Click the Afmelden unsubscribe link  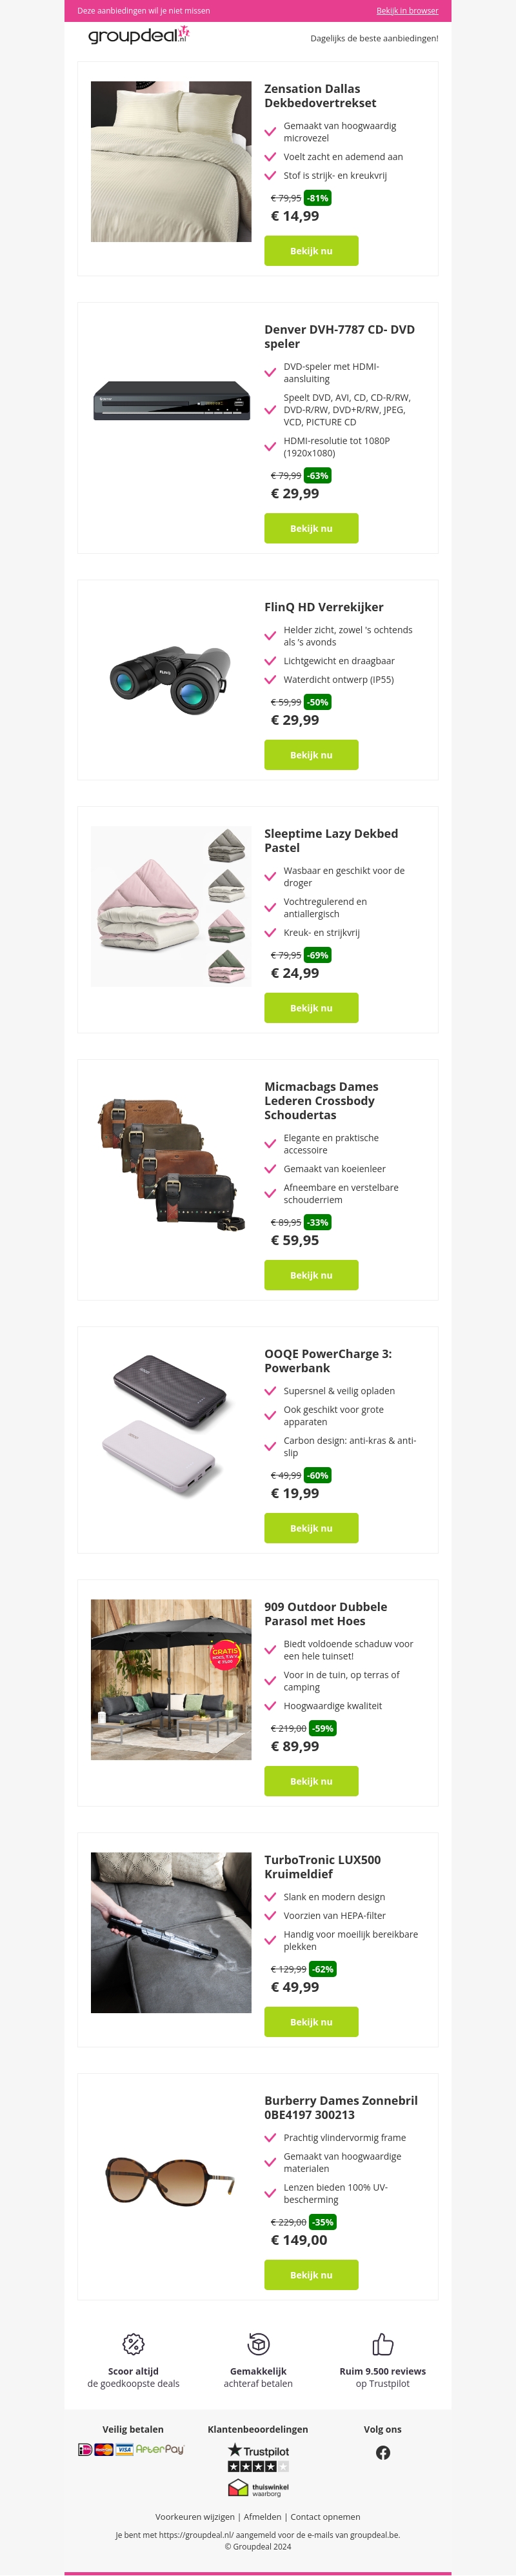(x=262, y=2517)
